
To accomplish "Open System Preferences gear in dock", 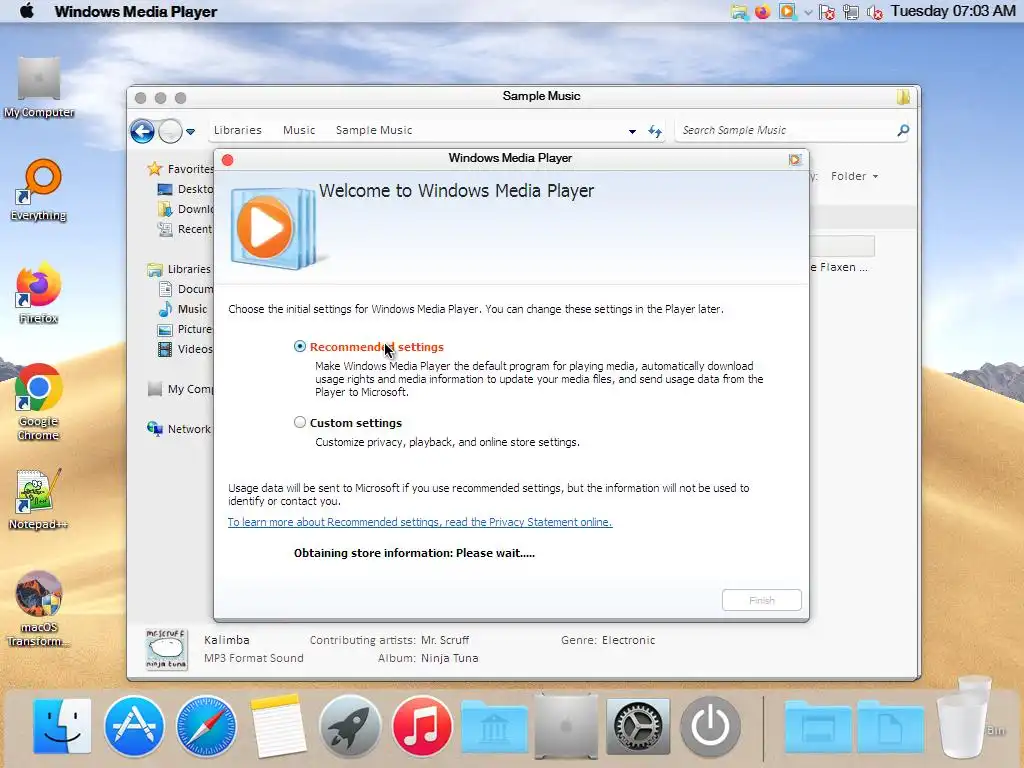I will (x=638, y=726).
